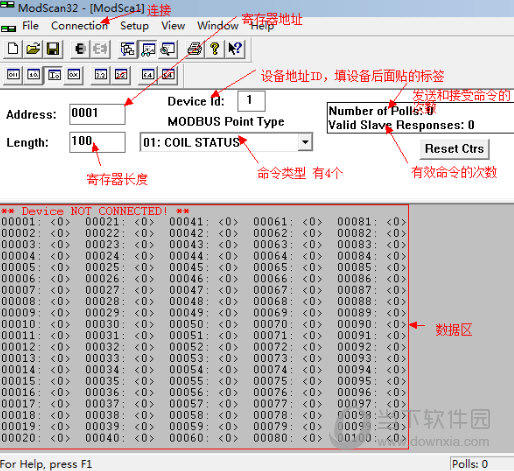
Task: Click the grayed-out Disconnect plug icon
Action: 100,49
